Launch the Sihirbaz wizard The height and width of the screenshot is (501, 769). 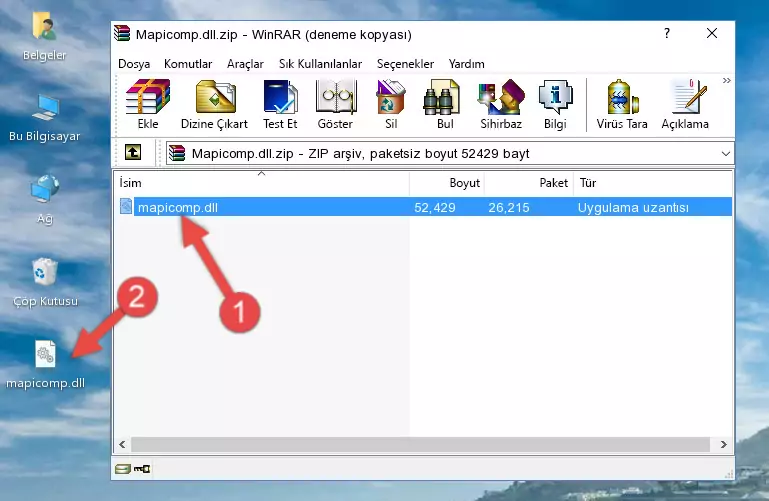(x=501, y=104)
